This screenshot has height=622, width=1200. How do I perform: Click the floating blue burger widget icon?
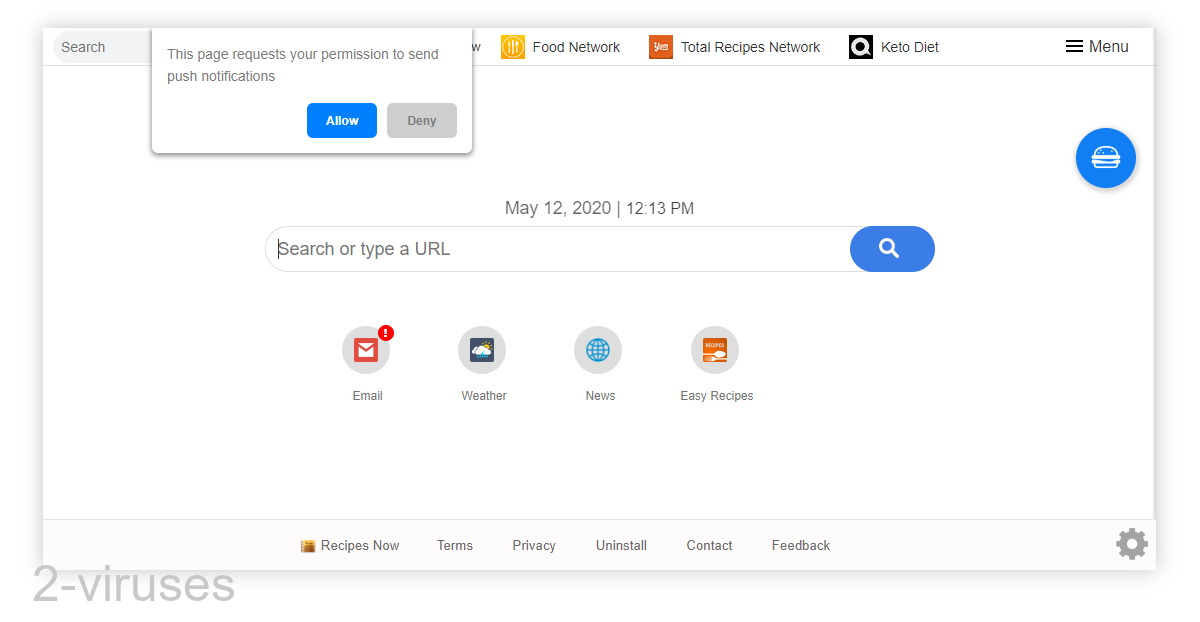point(1105,158)
